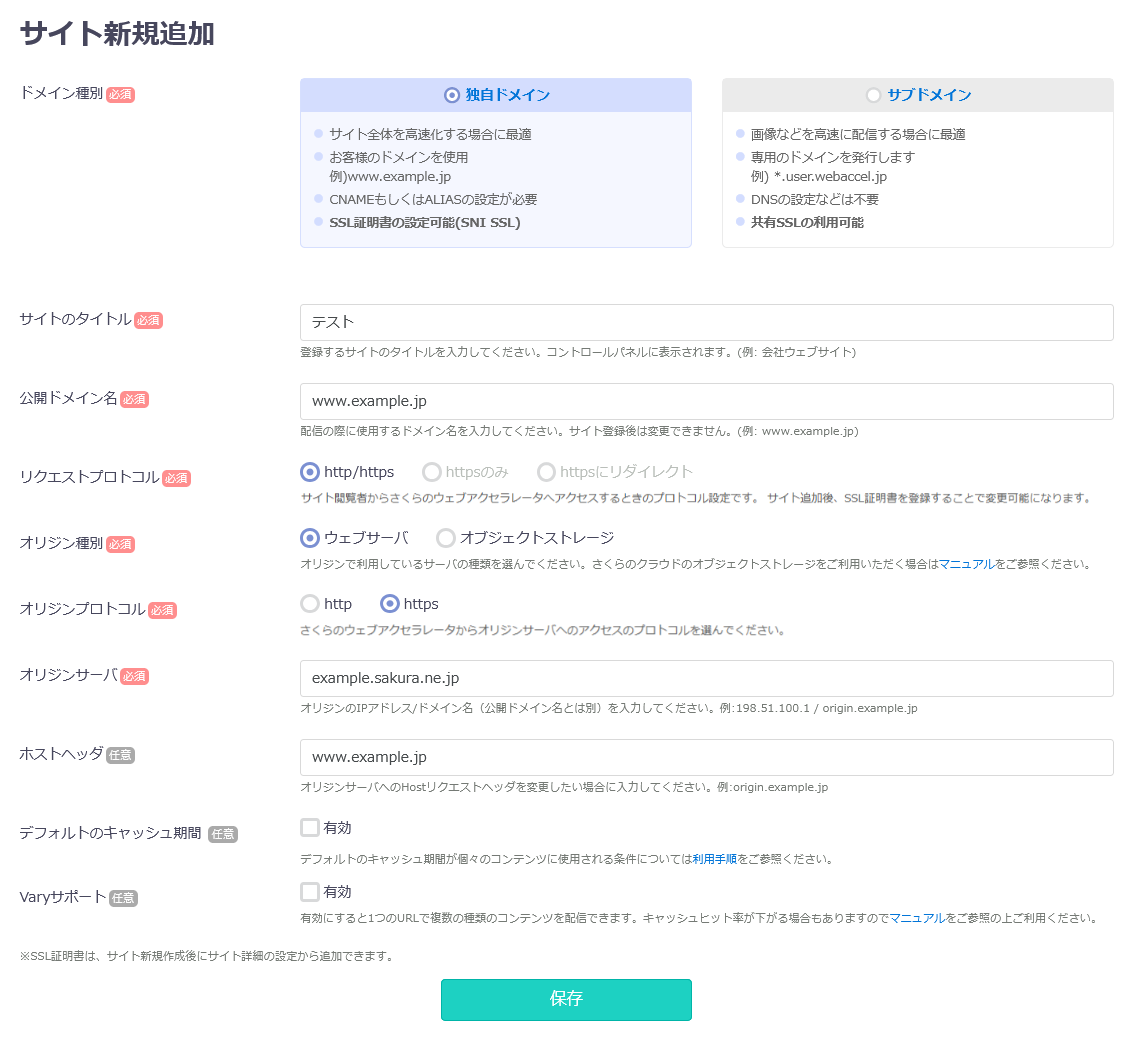Select the httpsにリダイレクト radio option
The height and width of the screenshot is (1040, 1135).
coord(546,472)
